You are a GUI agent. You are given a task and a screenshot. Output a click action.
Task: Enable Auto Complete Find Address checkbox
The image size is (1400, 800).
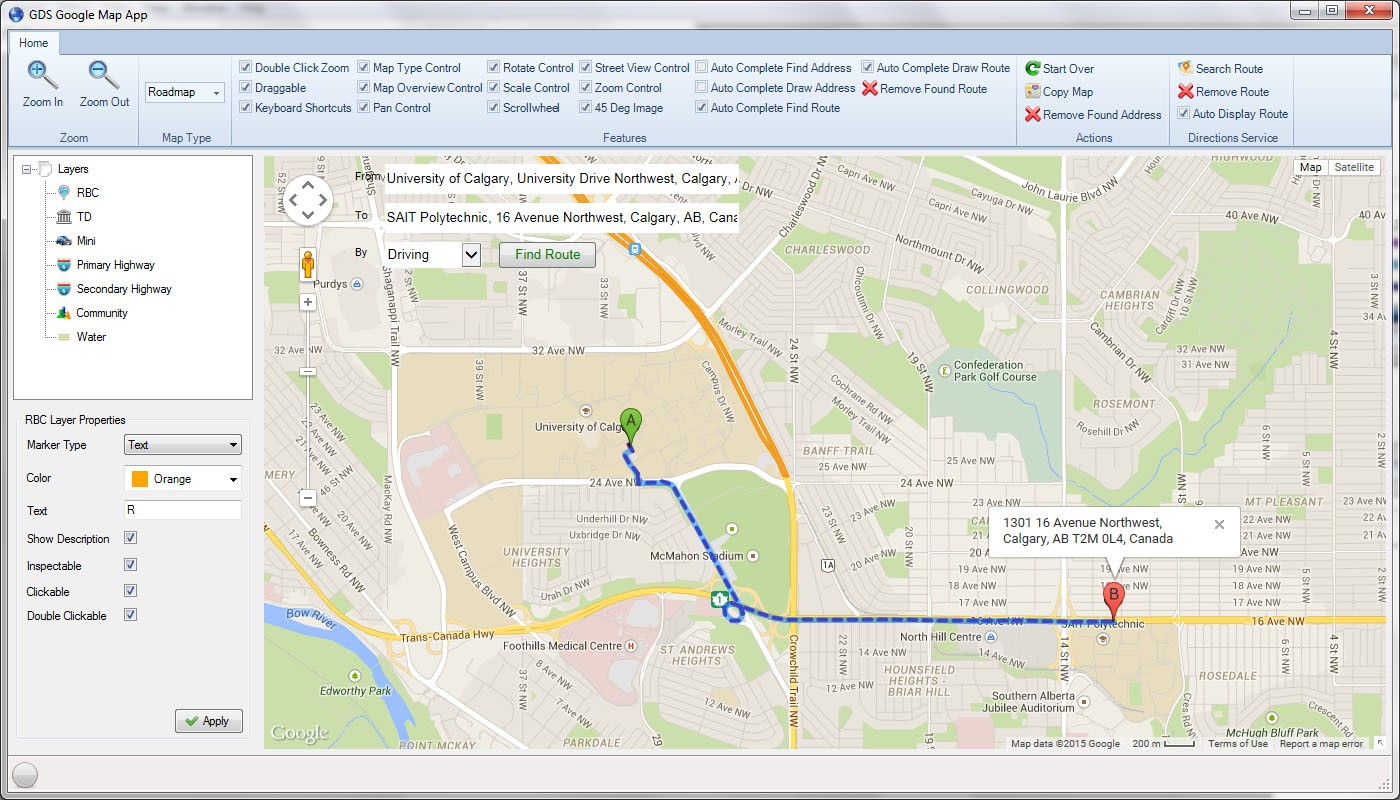pos(702,67)
